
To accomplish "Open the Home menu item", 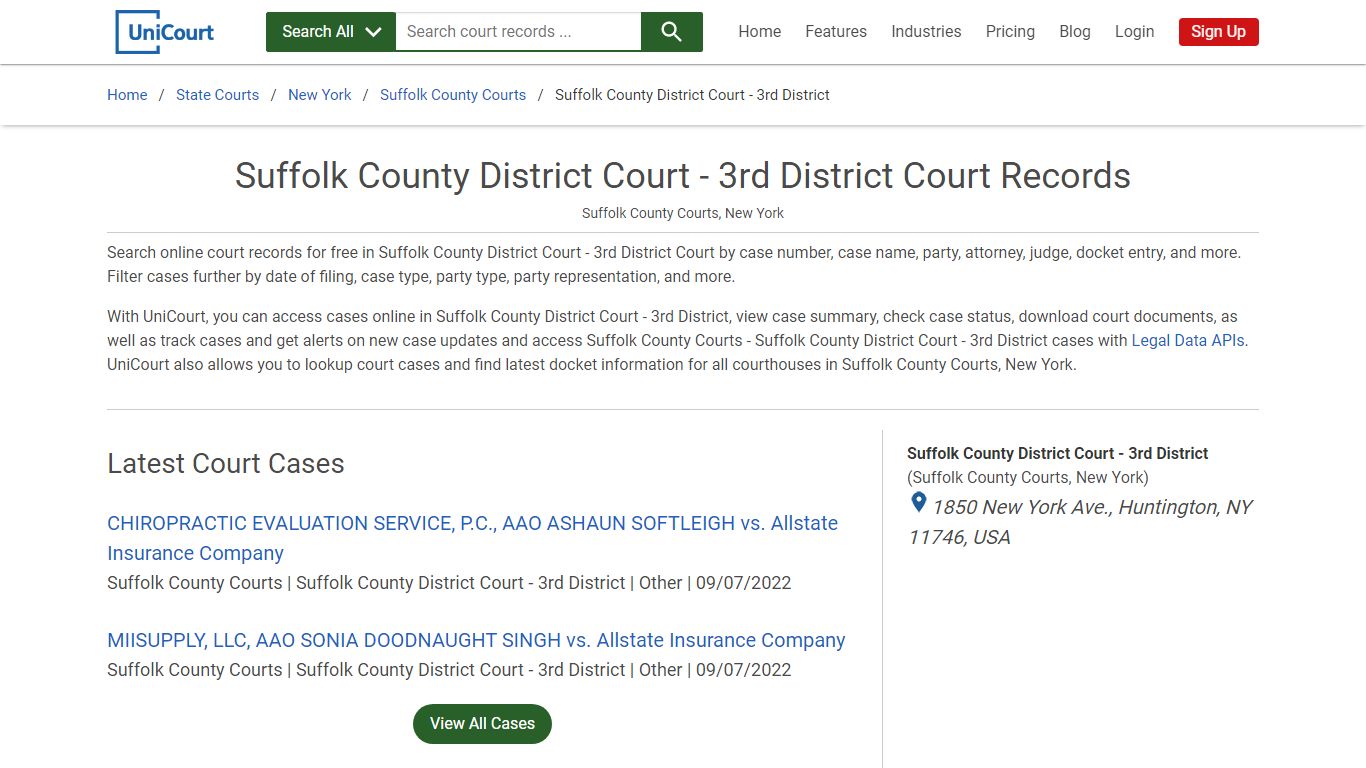I will click(760, 32).
